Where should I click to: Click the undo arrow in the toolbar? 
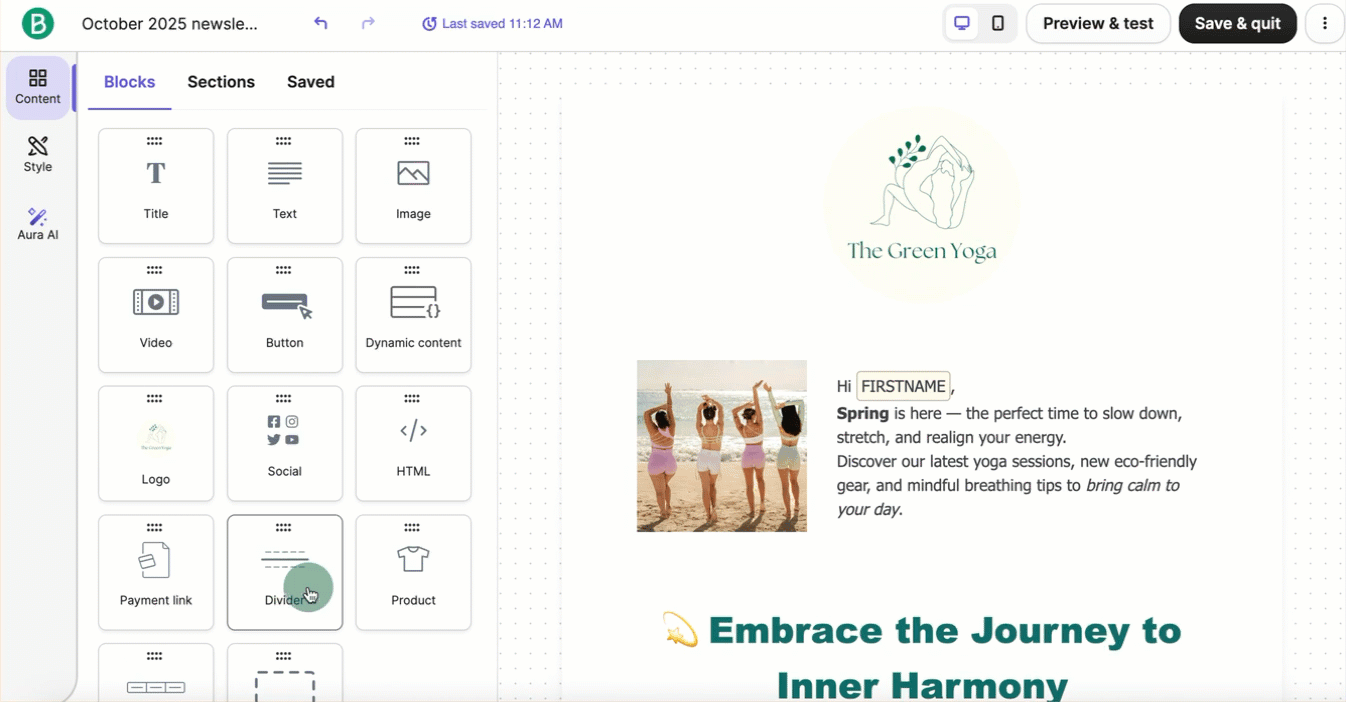coord(321,22)
